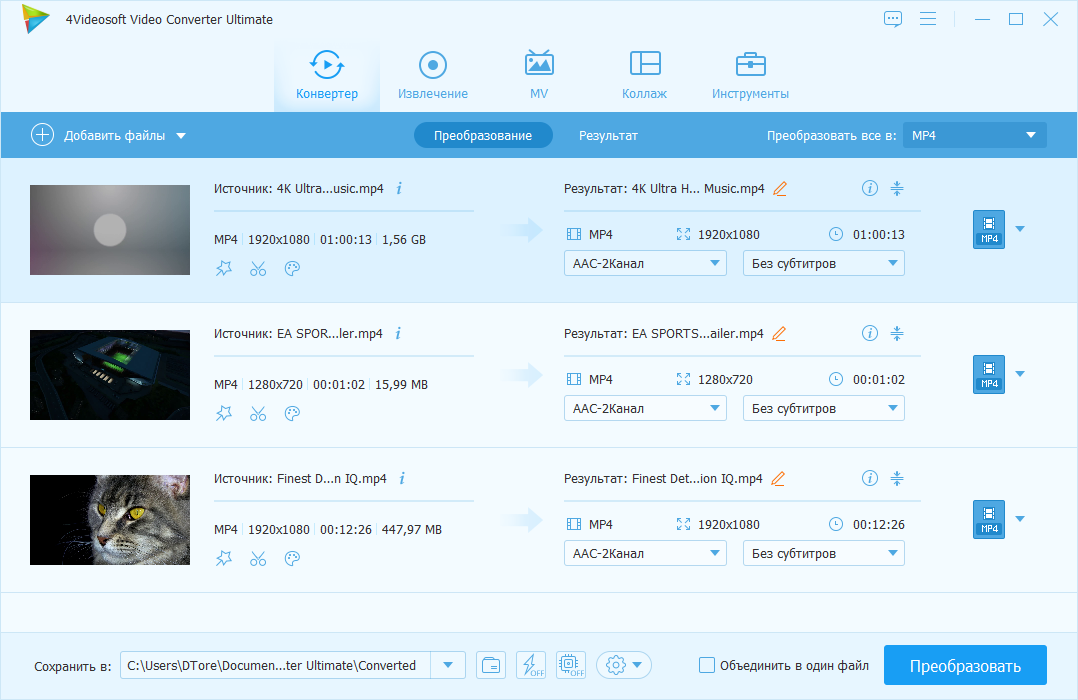Open effects wand for 4K Ultra video

point(224,269)
